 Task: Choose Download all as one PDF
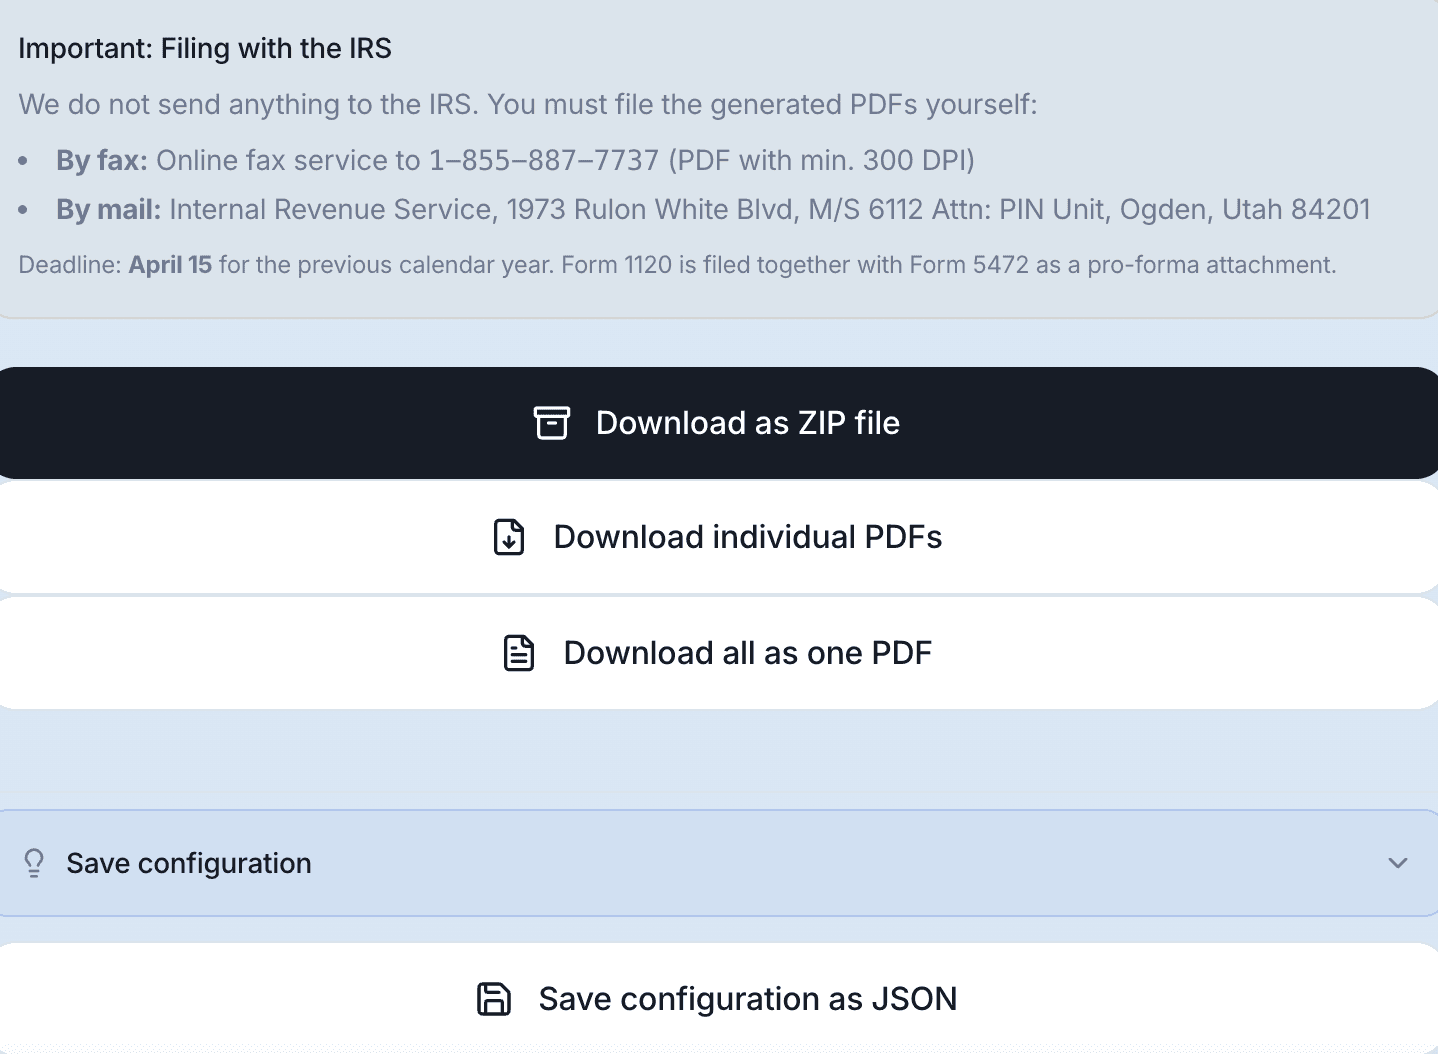tap(718, 653)
